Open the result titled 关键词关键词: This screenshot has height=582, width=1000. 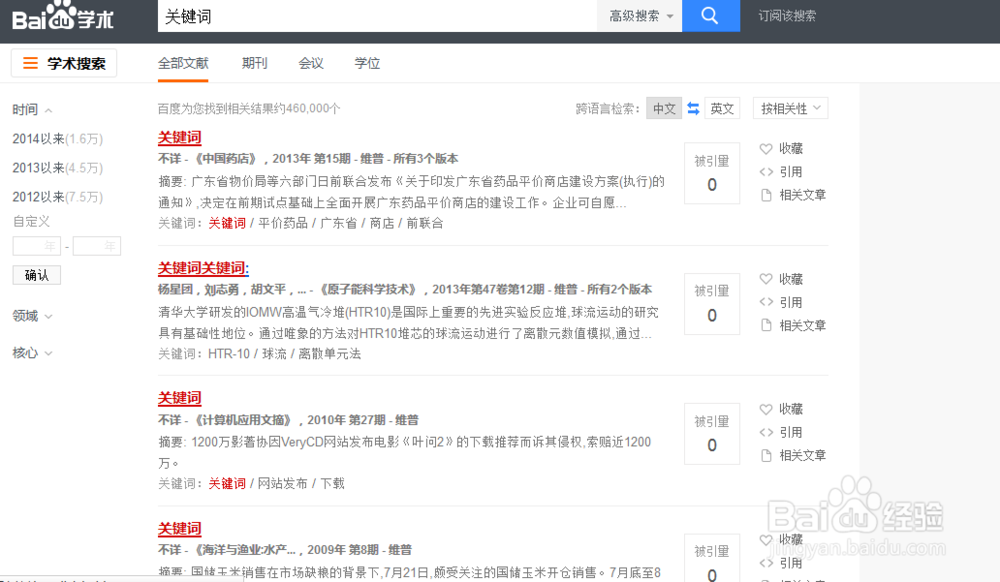(203, 268)
